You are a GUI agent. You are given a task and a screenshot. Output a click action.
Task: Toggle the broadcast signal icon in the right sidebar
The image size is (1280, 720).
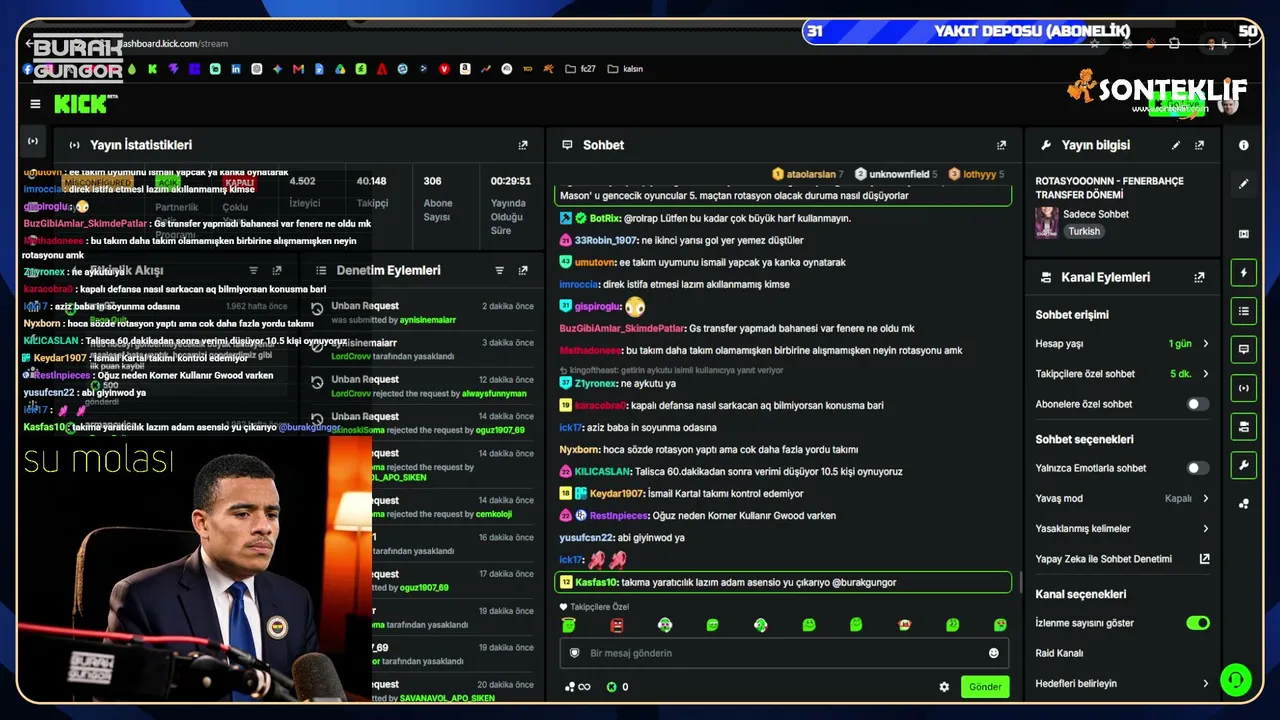[1244, 388]
